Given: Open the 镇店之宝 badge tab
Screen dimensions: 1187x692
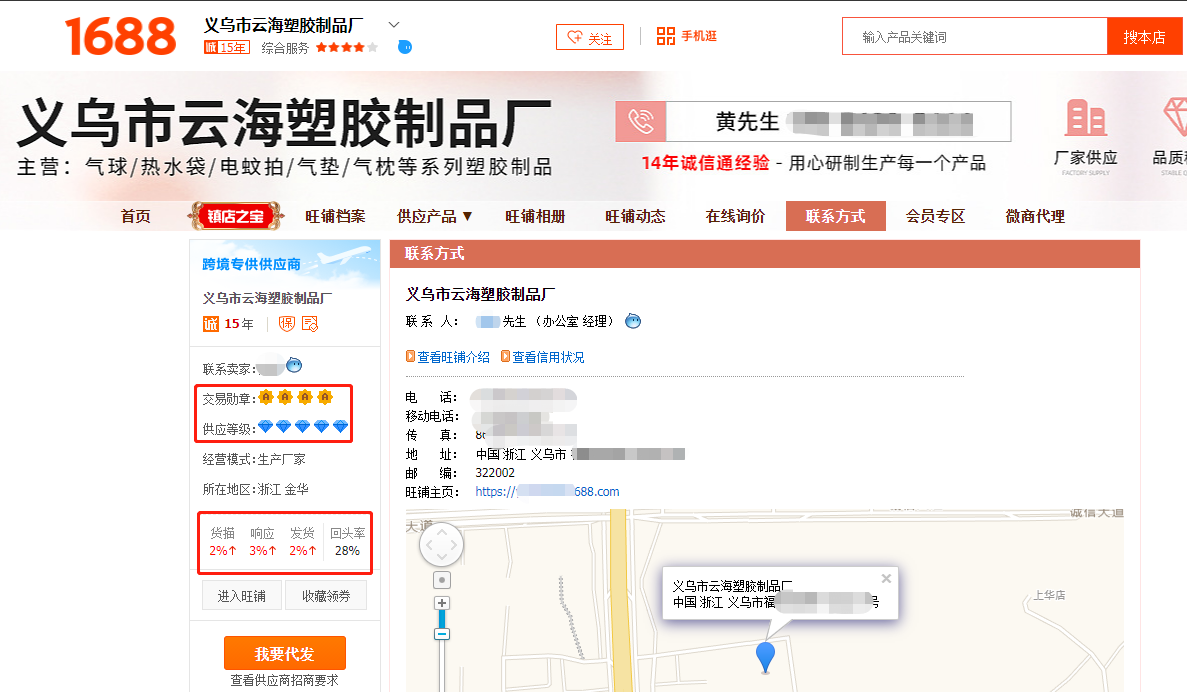Looking at the screenshot, I should (235, 216).
